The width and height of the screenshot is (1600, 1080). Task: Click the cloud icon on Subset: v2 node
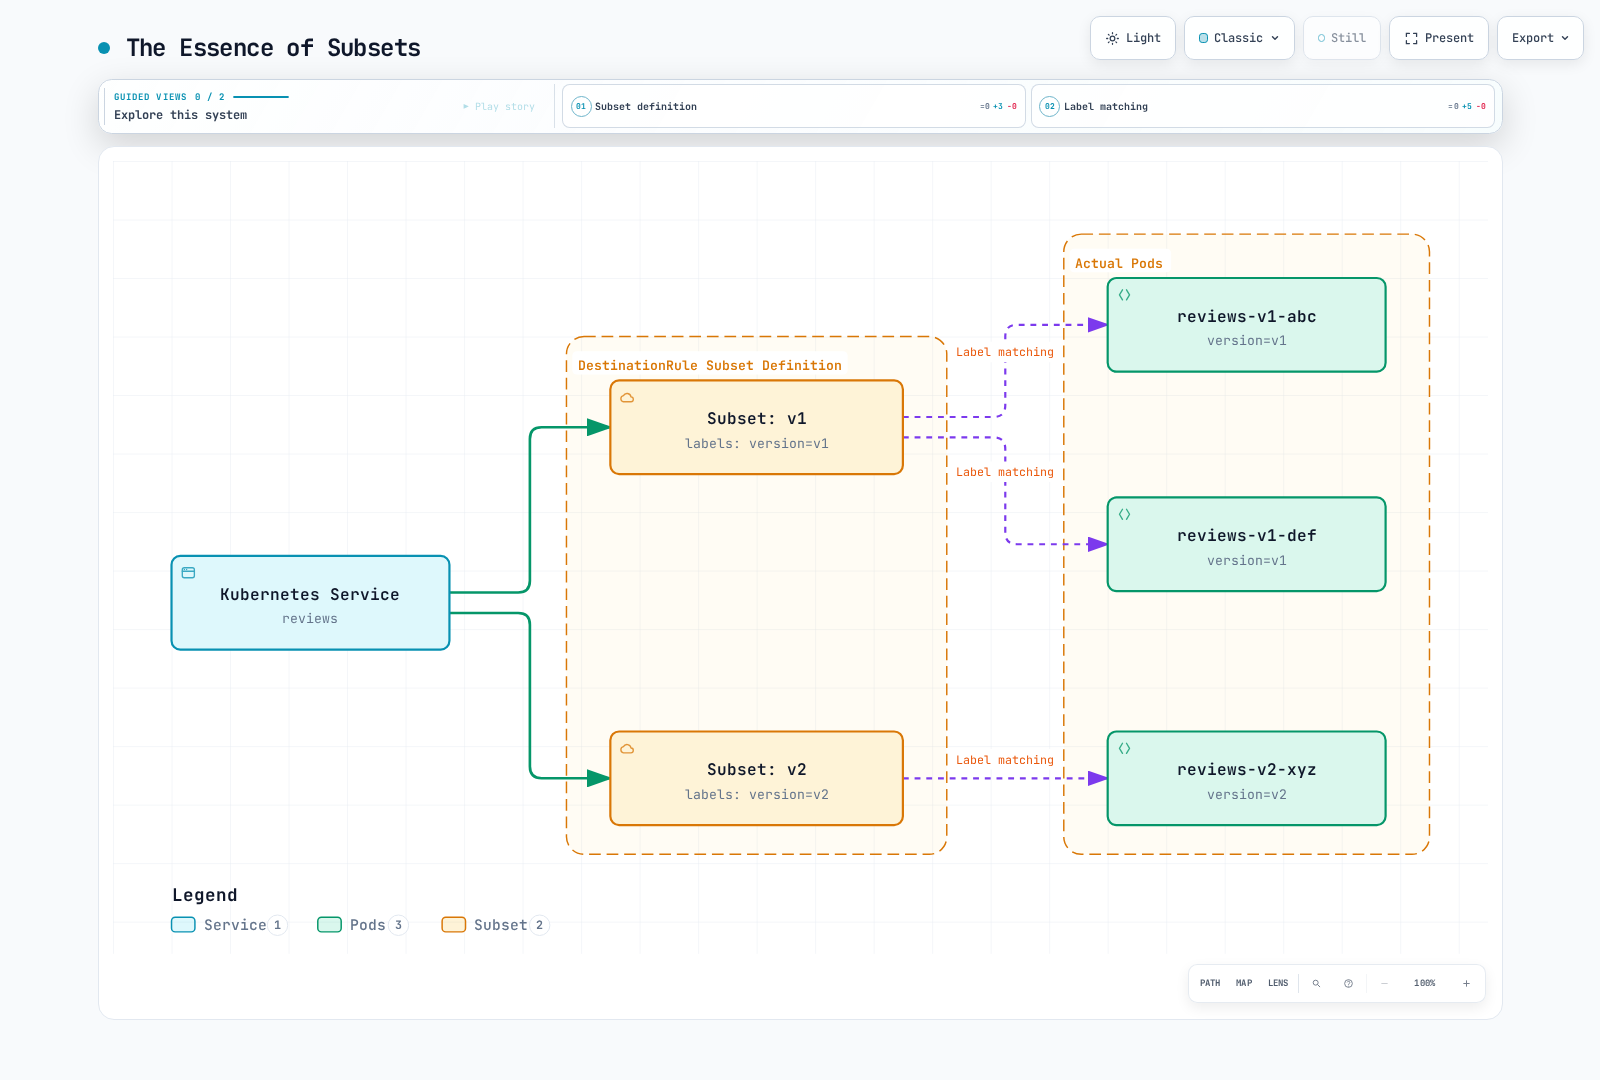(627, 749)
